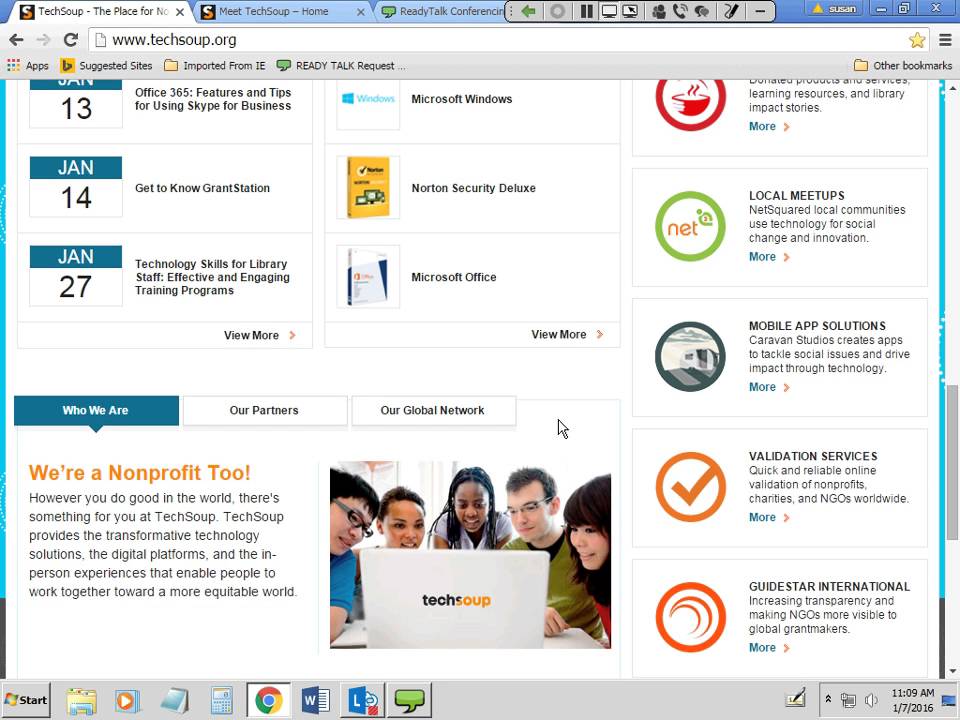Open the Office 365 Skype for Business event
Screen dimensions: 960x720
click(x=213, y=99)
